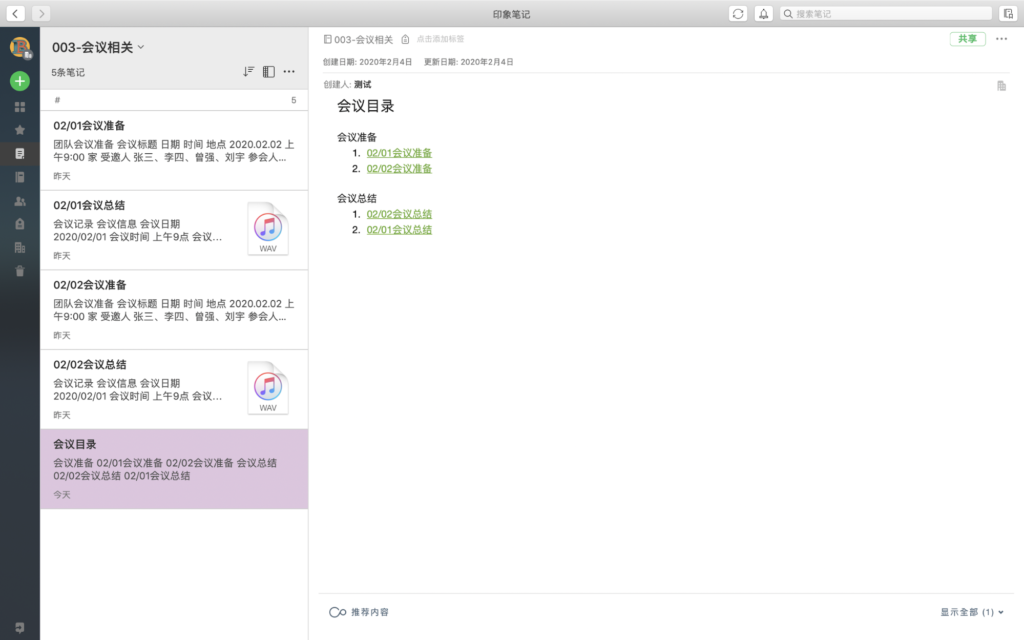Click the WAV attachment thumbnail of 02/01会议总结
The height and width of the screenshot is (640, 1024).
pyautogui.click(x=267, y=228)
